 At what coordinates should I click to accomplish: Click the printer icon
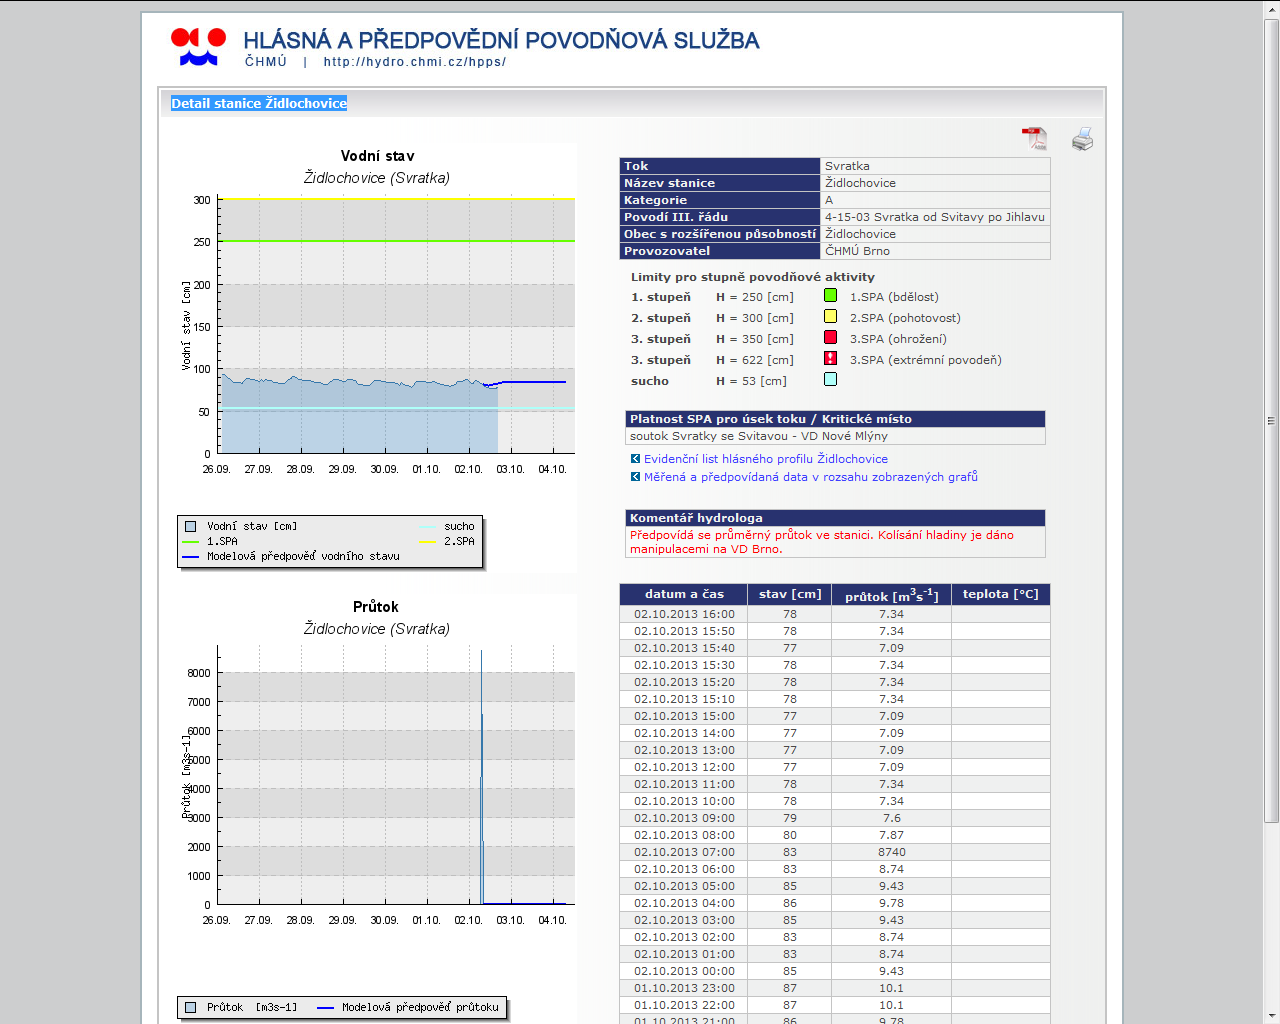[x=1082, y=139]
